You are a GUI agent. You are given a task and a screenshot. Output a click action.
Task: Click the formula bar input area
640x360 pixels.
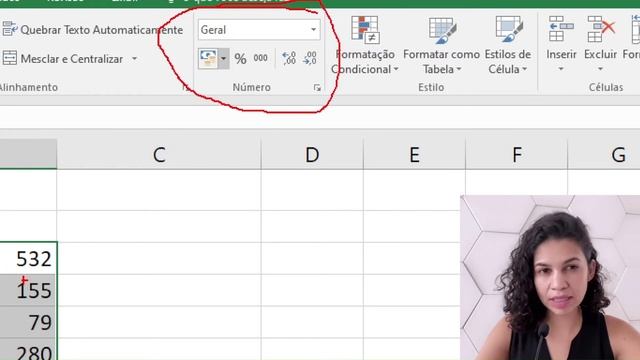pyautogui.click(x=320, y=118)
